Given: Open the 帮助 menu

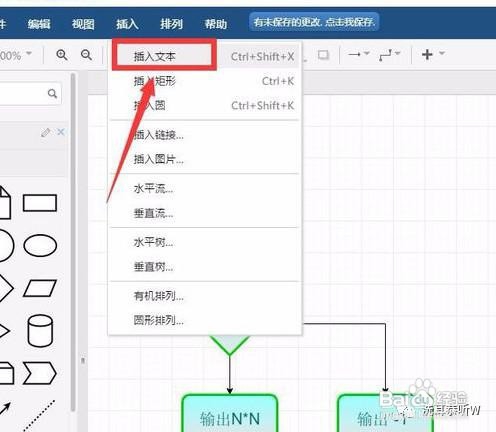Looking at the screenshot, I should pos(216,24).
